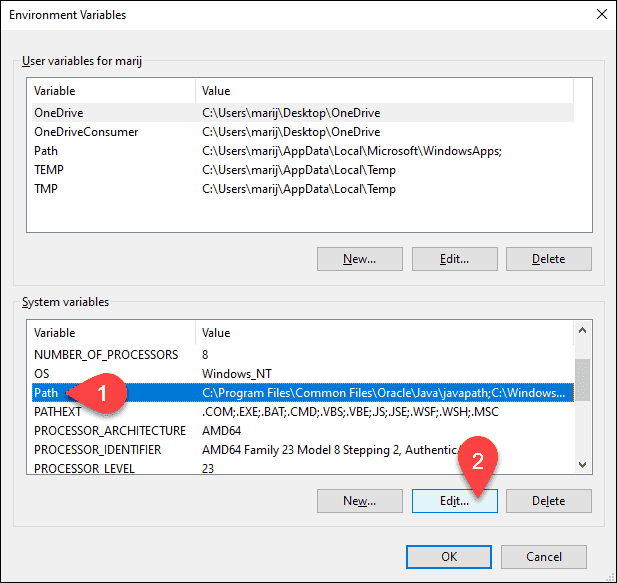Click Delete button under System variables
Image resolution: width=617 pixels, height=583 pixels.
click(x=548, y=500)
